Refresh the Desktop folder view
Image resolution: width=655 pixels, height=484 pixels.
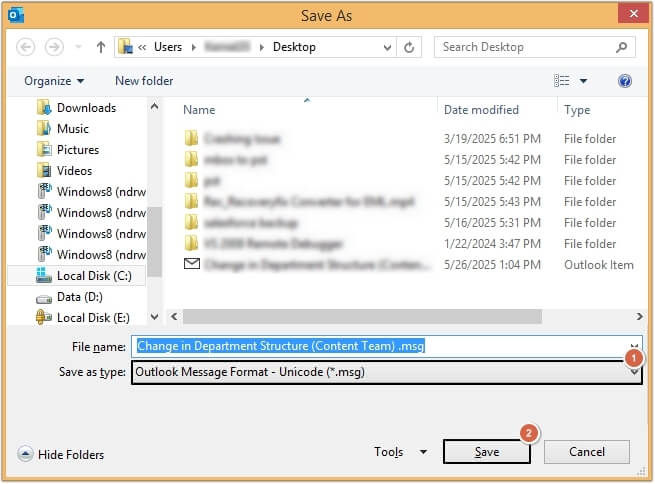[x=409, y=47]
